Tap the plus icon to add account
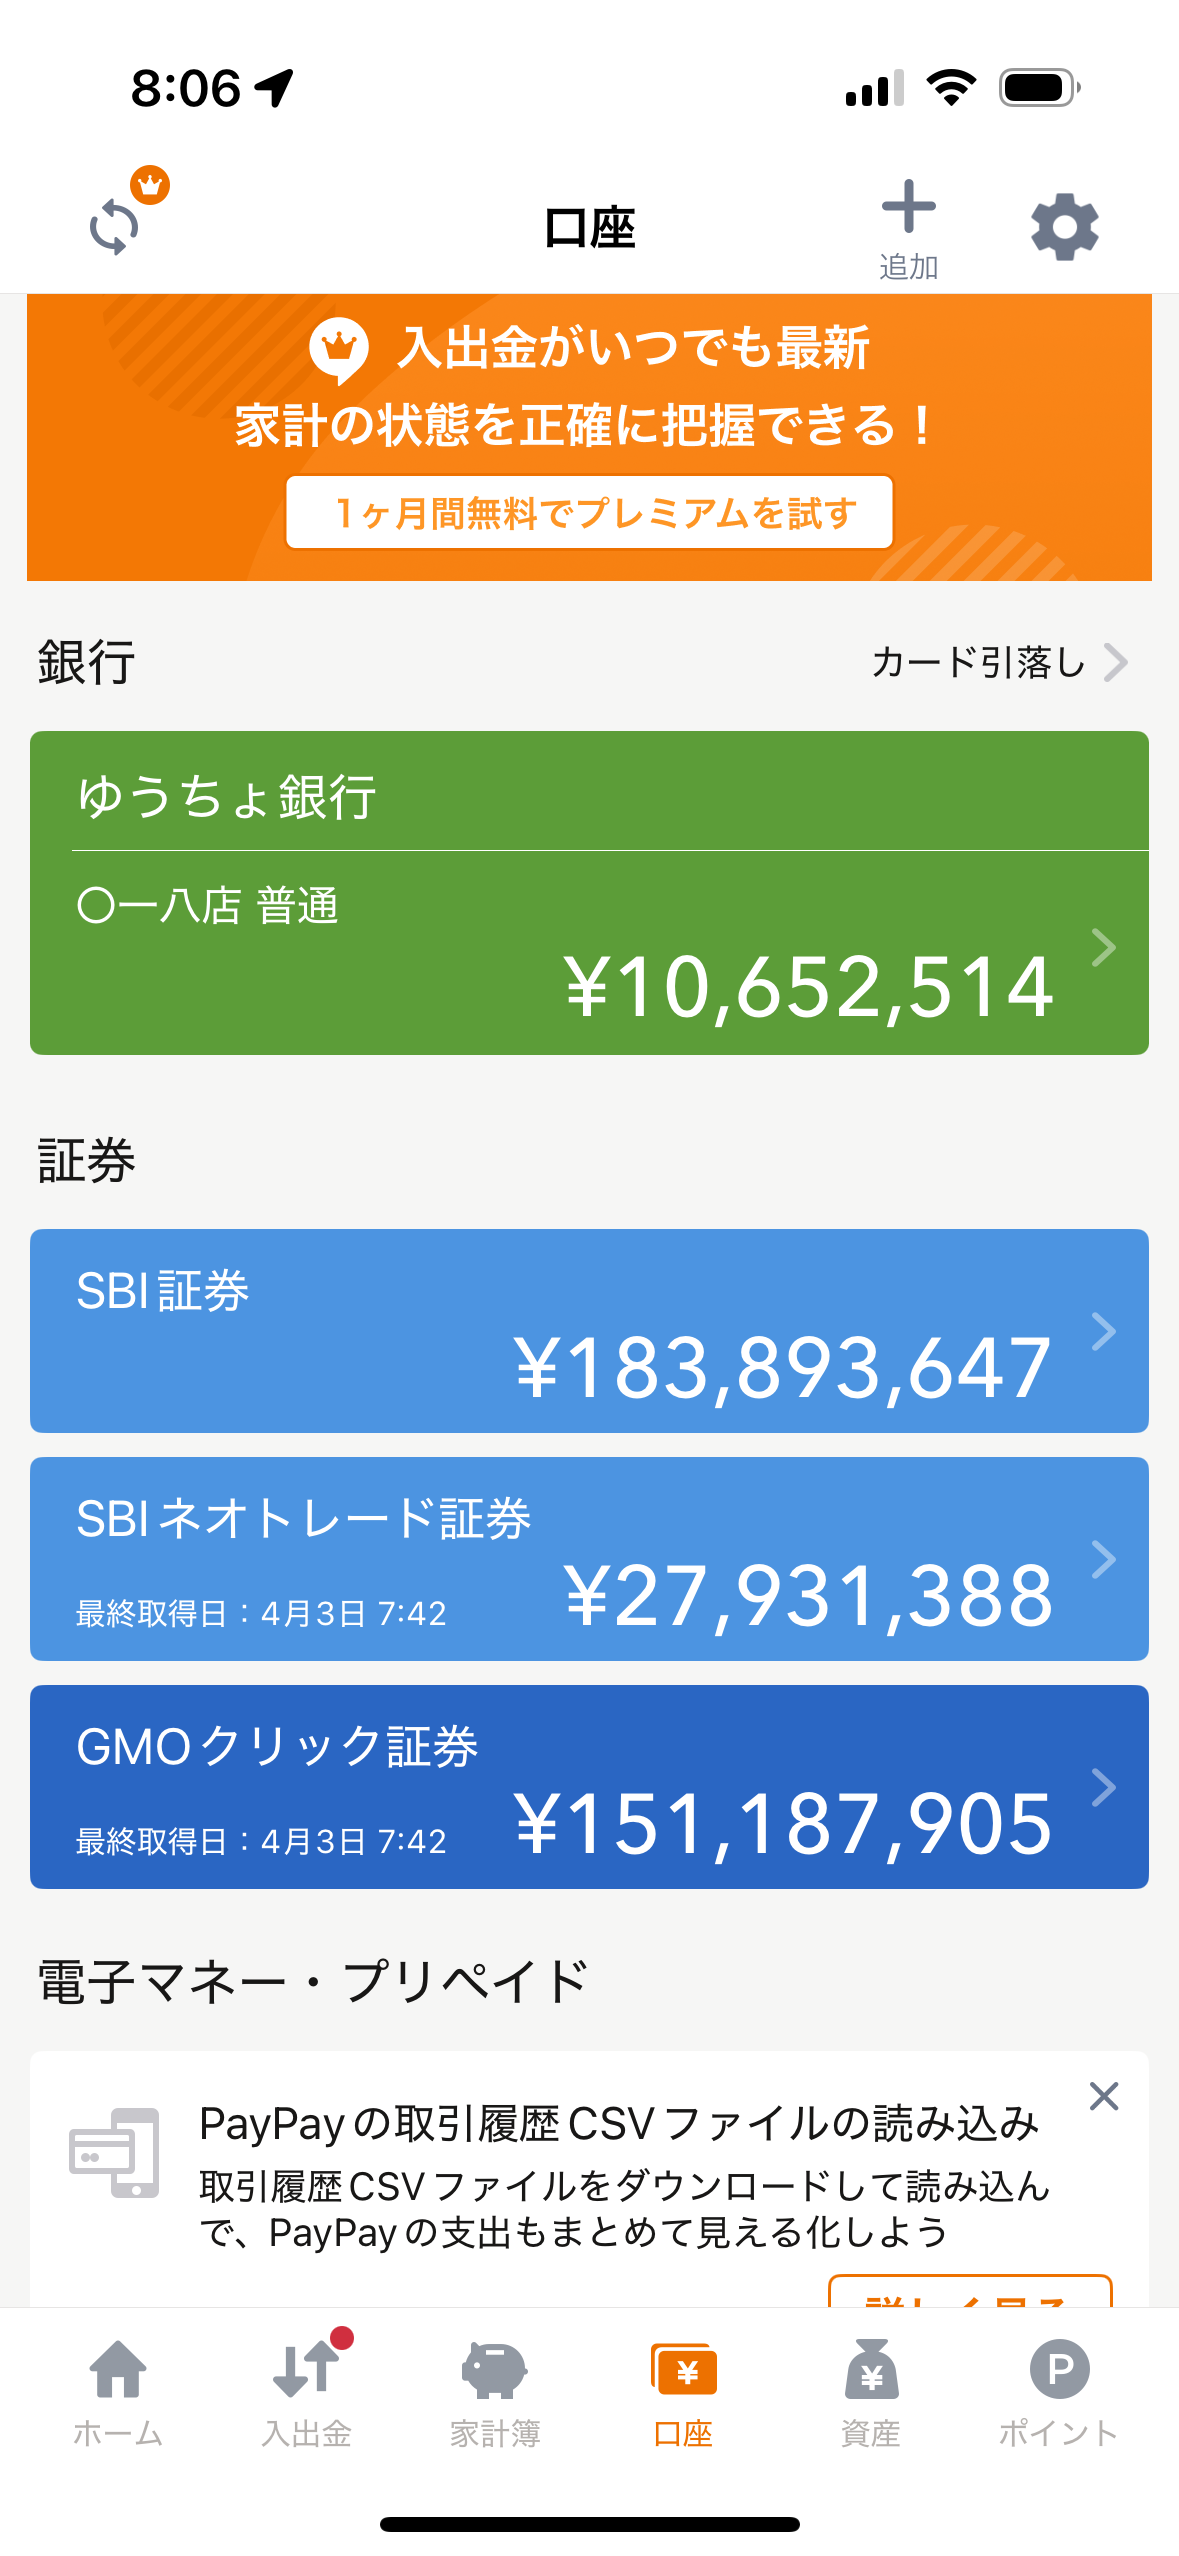Screen dimensions: 1179x2556 click(908, 208)
